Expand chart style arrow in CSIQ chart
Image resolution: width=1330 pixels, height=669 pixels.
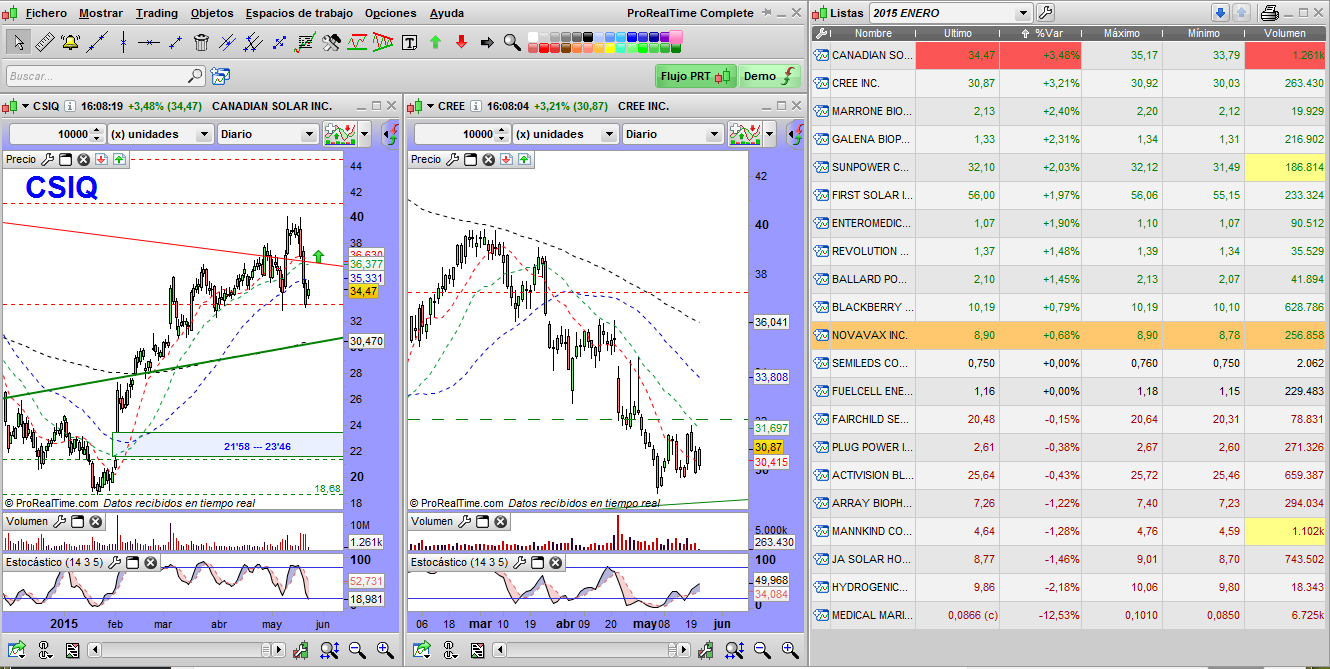(x=364, y=134)
